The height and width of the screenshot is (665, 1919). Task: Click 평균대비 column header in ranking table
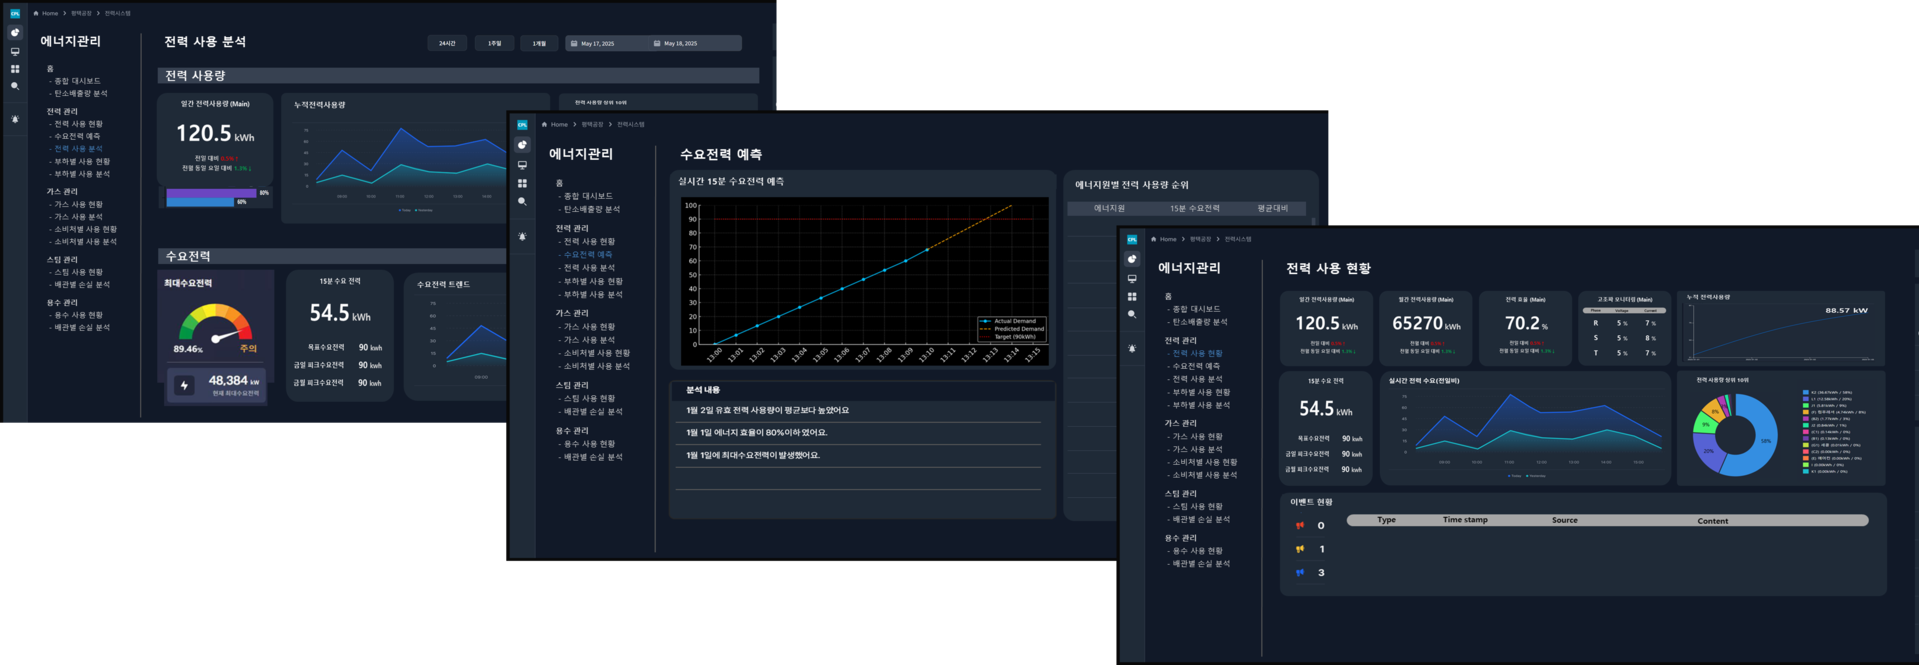[x=1273, y=208]
